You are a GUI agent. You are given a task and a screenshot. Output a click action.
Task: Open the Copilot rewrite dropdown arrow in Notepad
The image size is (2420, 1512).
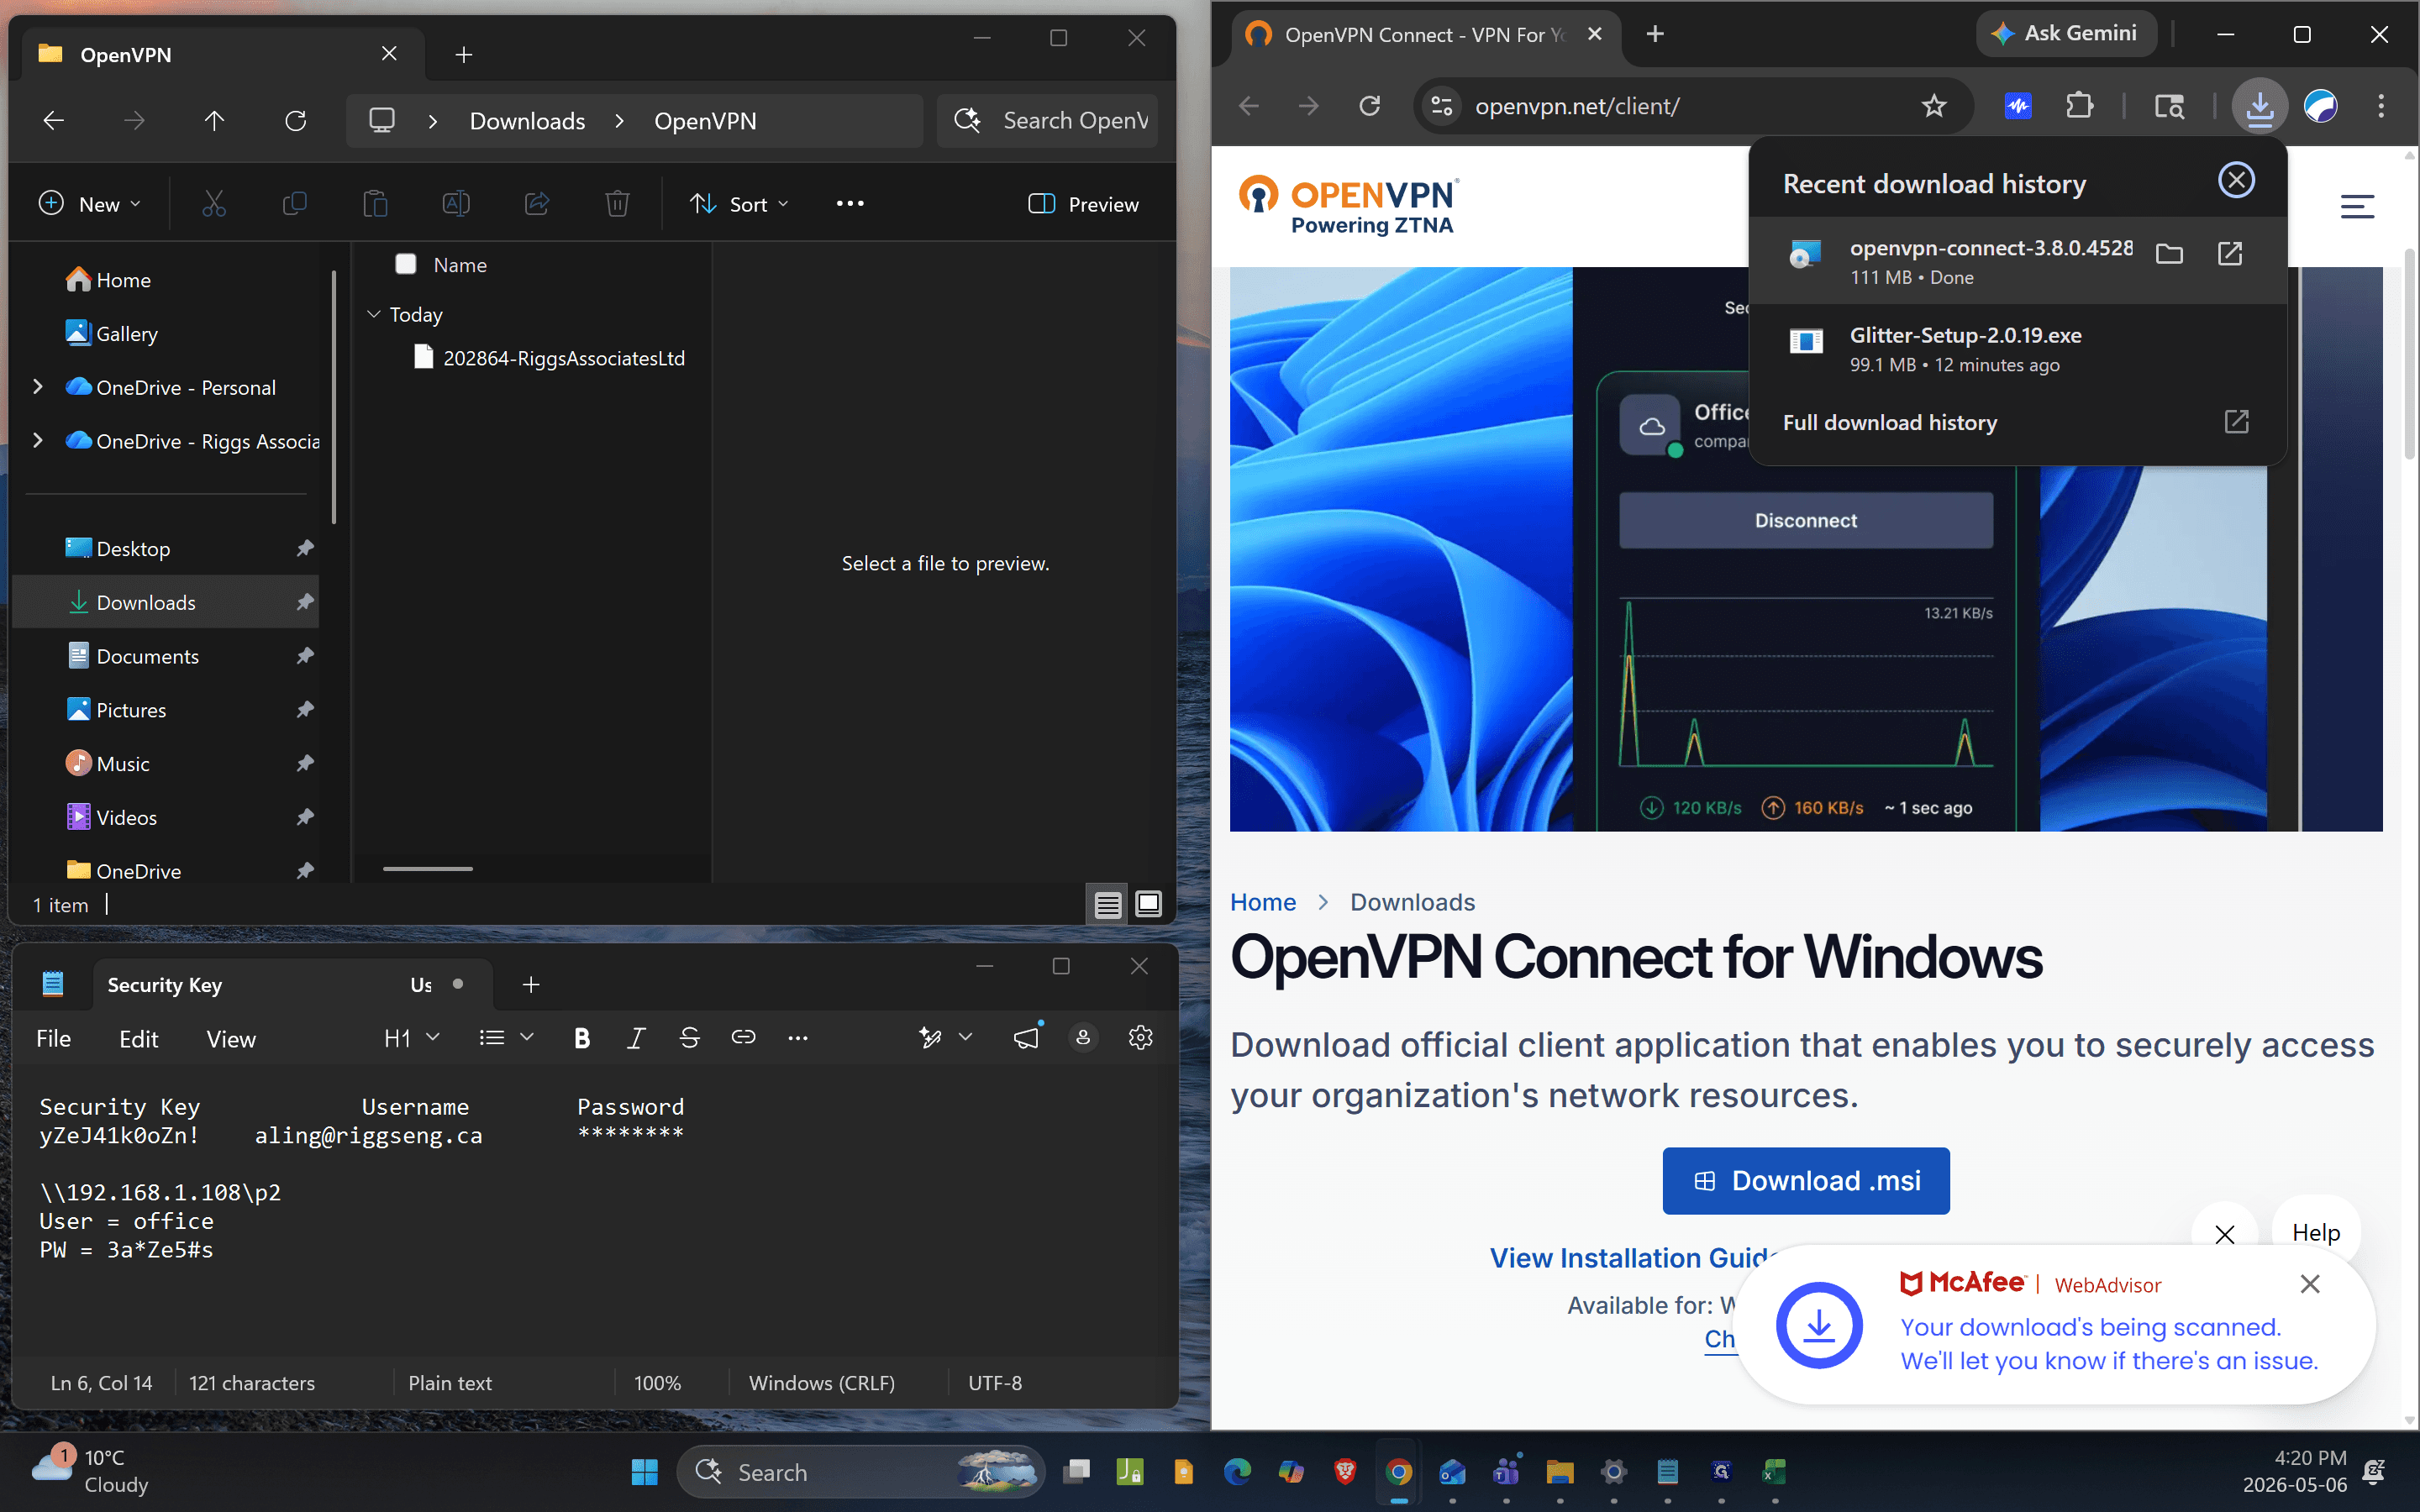pos(965,1038)
